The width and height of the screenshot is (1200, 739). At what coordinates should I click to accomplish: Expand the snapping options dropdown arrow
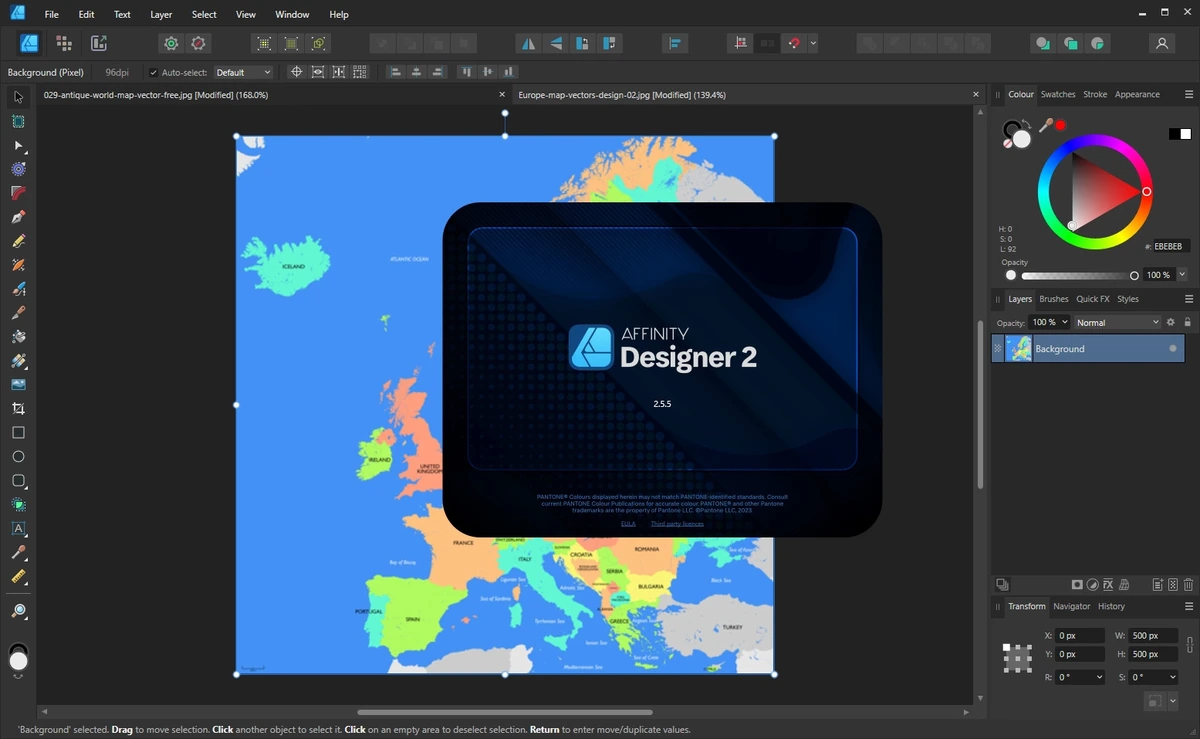point(813,43)
